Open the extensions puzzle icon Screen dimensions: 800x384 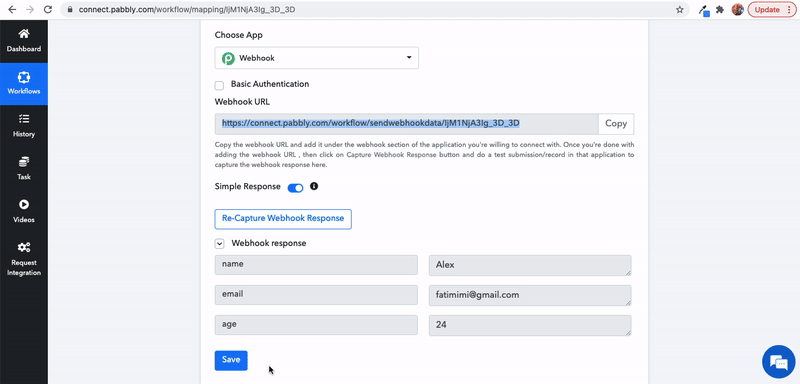pyautogui.click(x=720, y=9)
